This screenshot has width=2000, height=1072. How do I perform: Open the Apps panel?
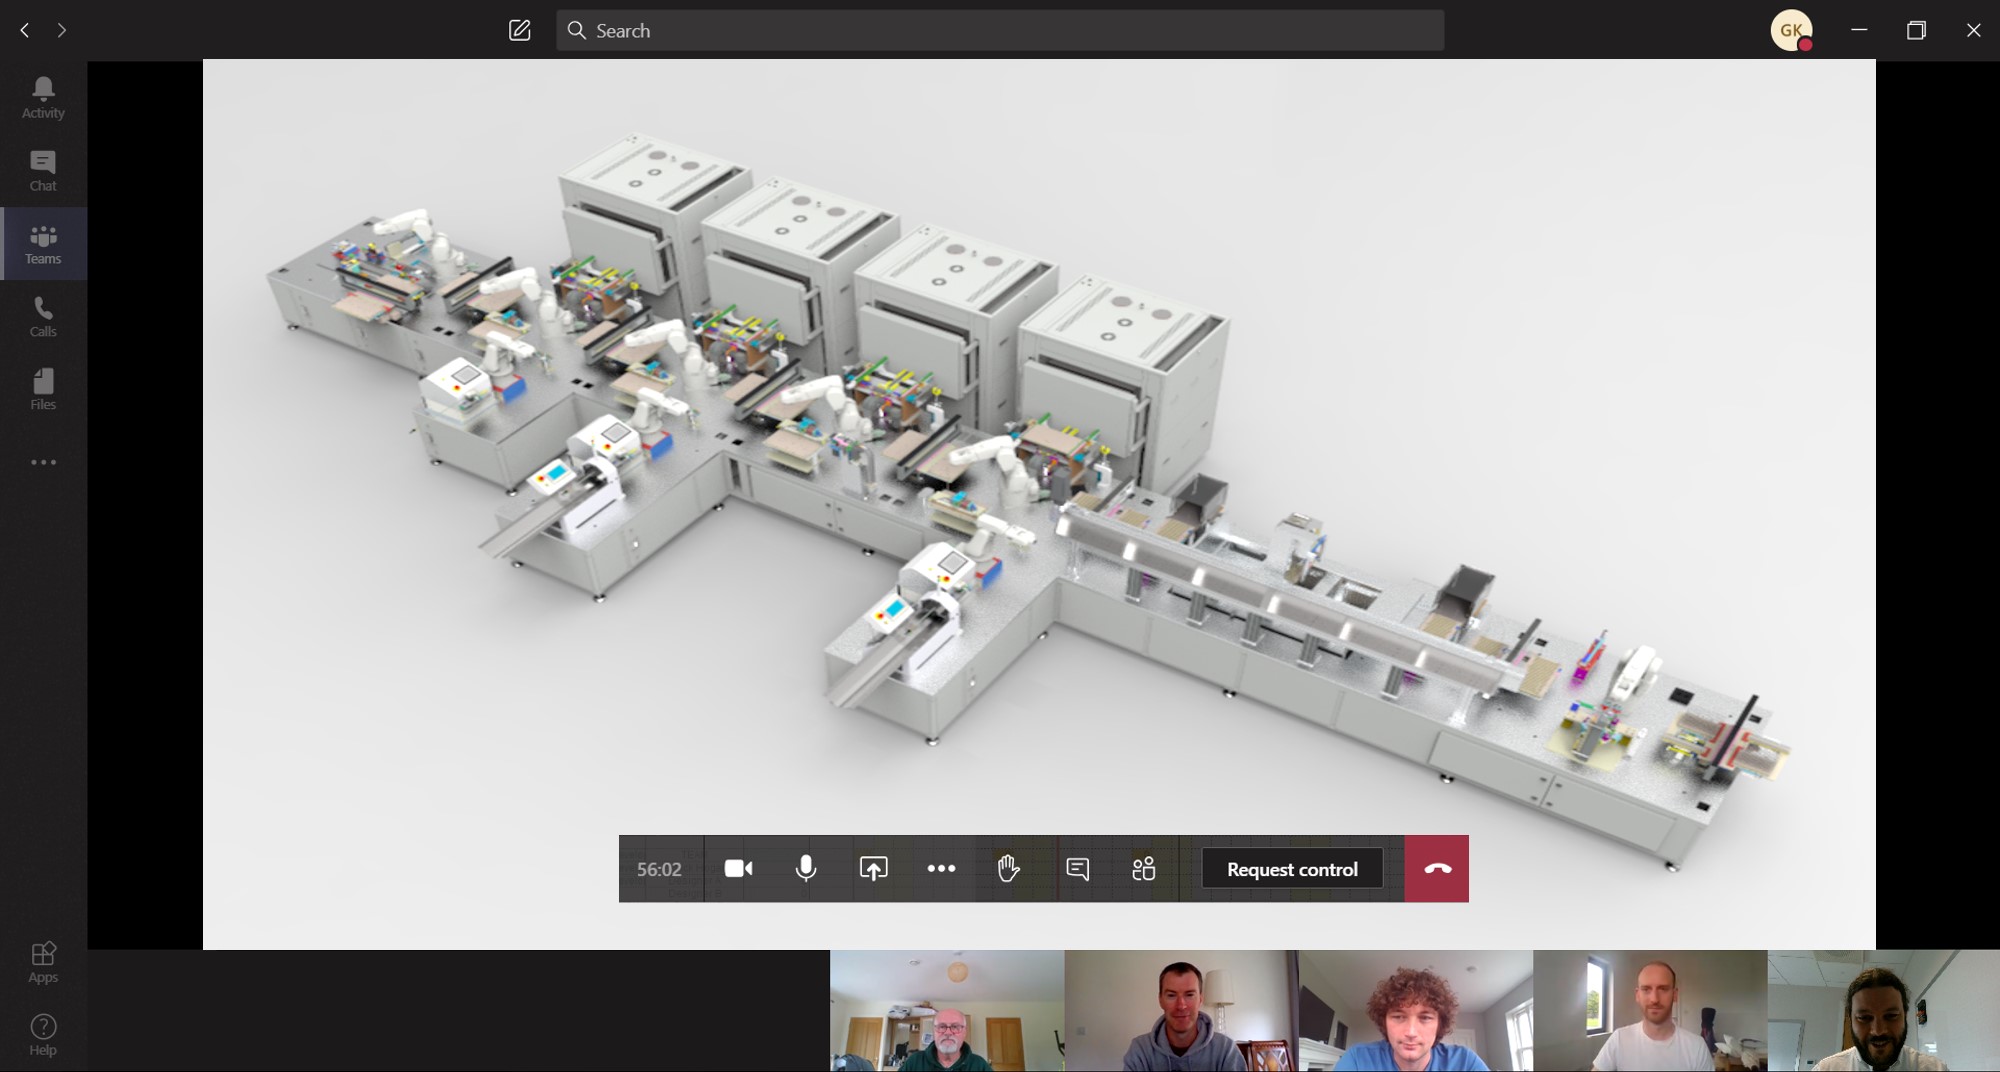point(42,961)
